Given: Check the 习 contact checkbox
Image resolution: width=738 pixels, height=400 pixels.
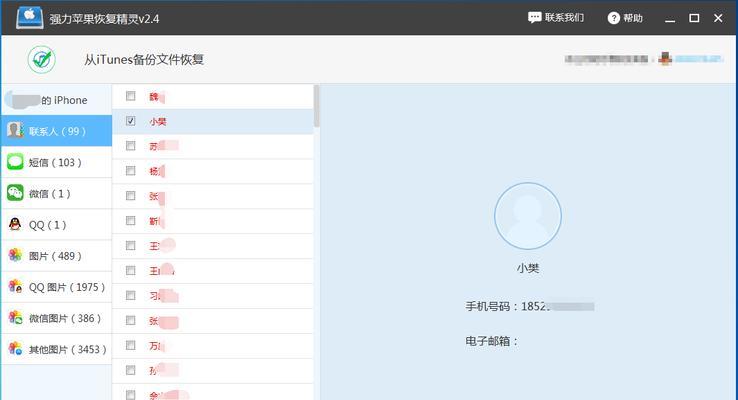Looking at the screenshot, I should [130, 296].
